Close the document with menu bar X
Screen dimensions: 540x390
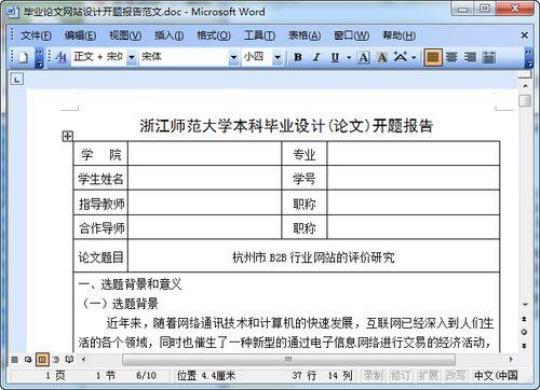coord(524,35)
